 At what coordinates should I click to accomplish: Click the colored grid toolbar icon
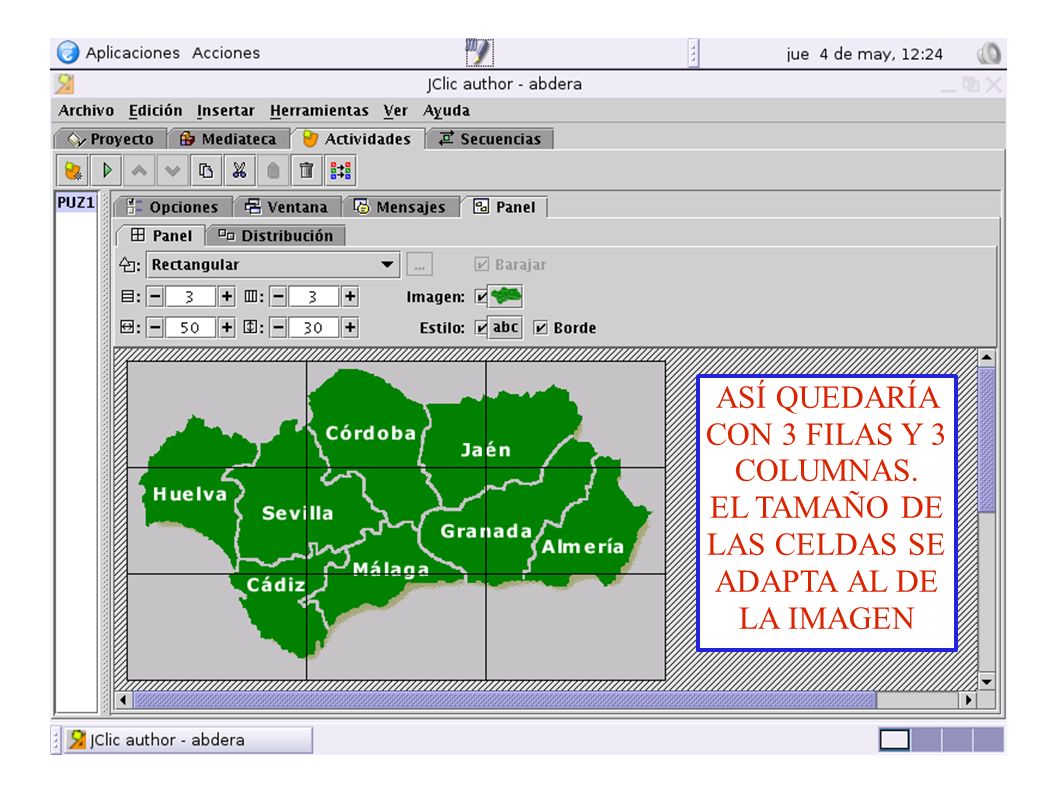pyautogui.click(x=340, y=171)
